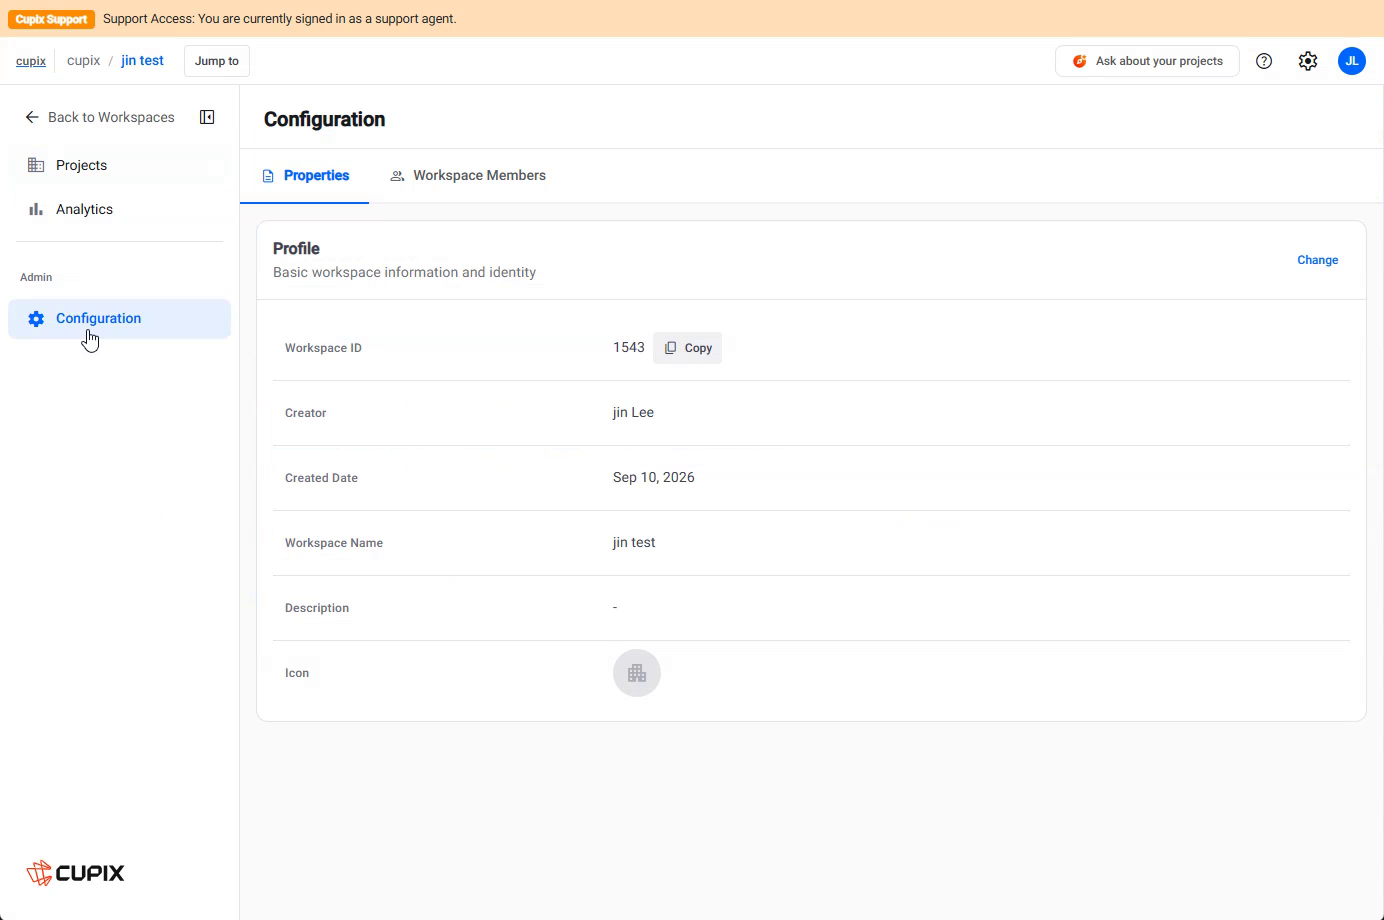
Task: Click the Icon row label
Action: tap(297, 673)
